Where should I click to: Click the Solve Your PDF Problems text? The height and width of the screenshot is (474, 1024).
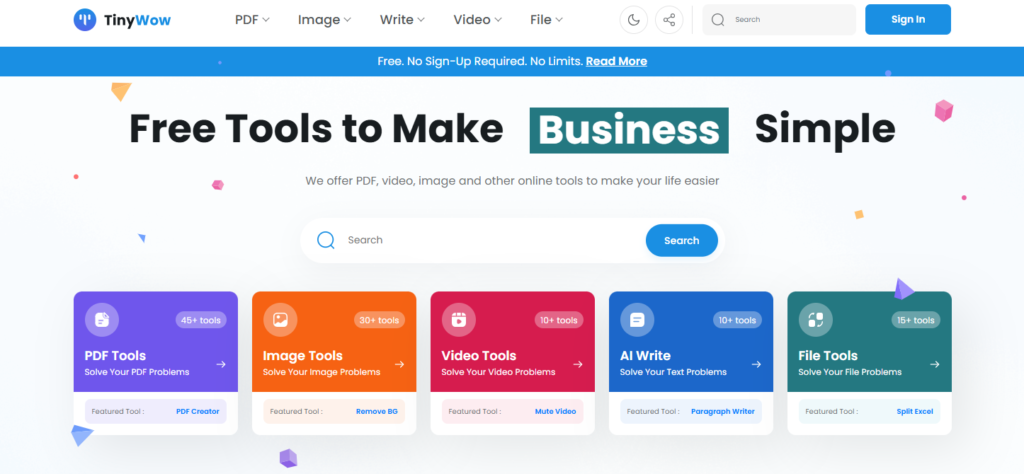coord(136,372)
